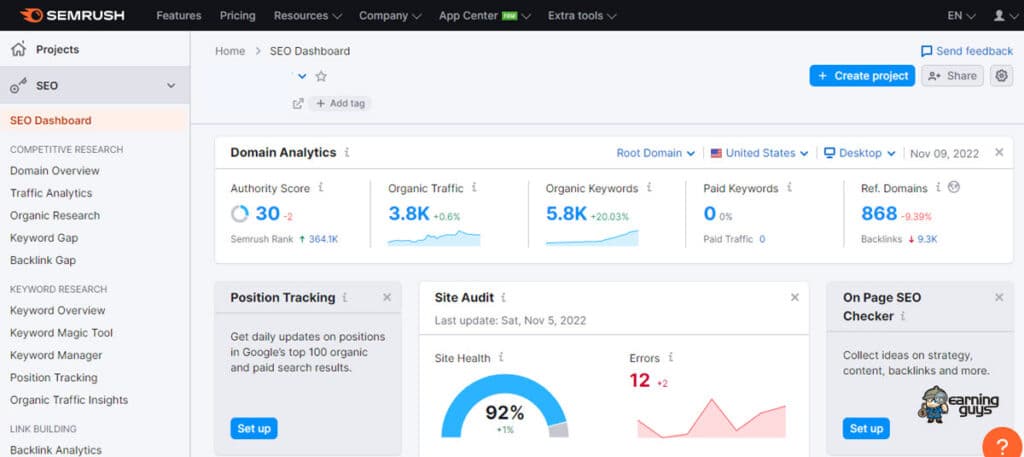Expand the Extra tools menu

pos(582,15)
